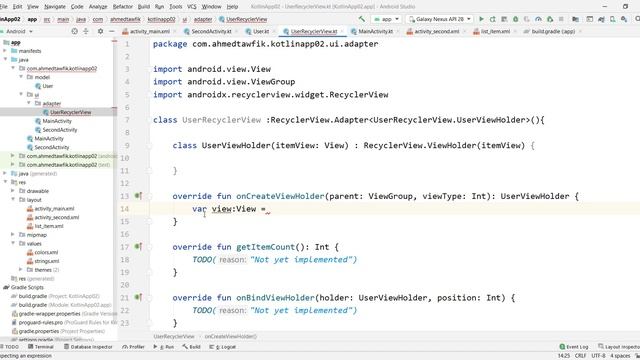Open the Logcat tool window
This screenshot has height=360, width=640.
click(223, 347)
